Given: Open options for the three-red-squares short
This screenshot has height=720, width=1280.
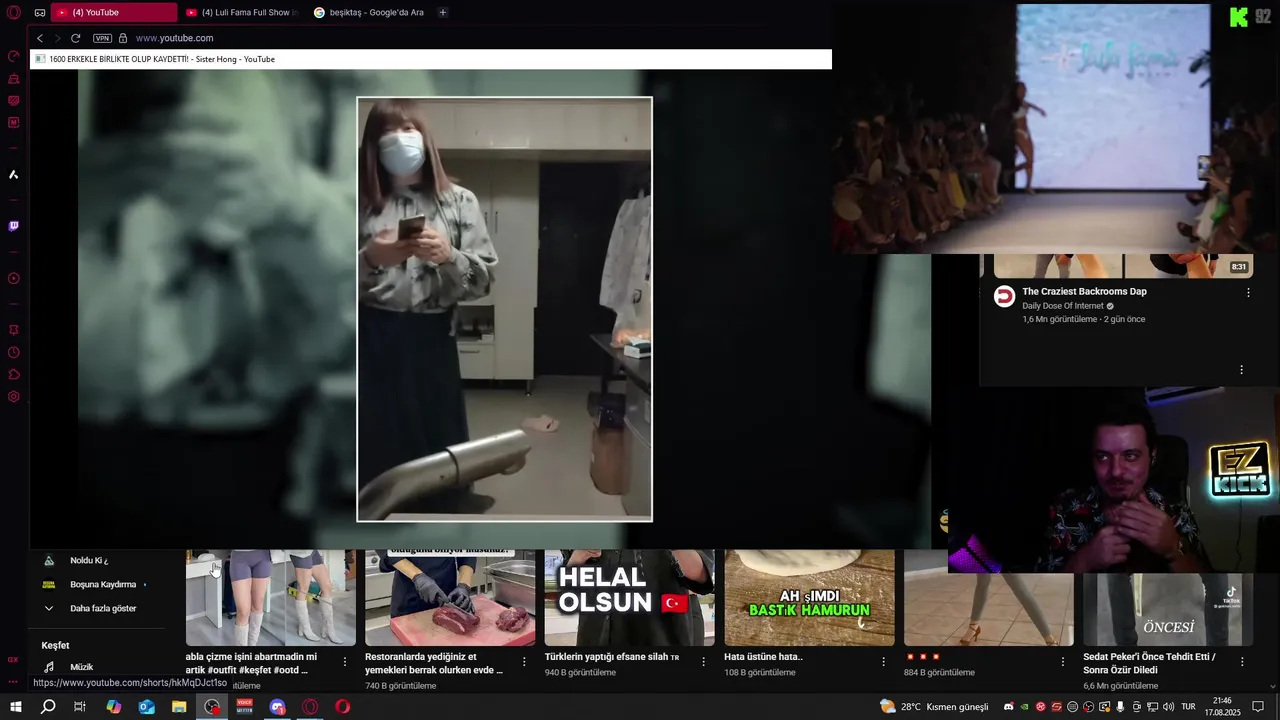Looking at the screenshot, I should click(x=1063, y=662).
